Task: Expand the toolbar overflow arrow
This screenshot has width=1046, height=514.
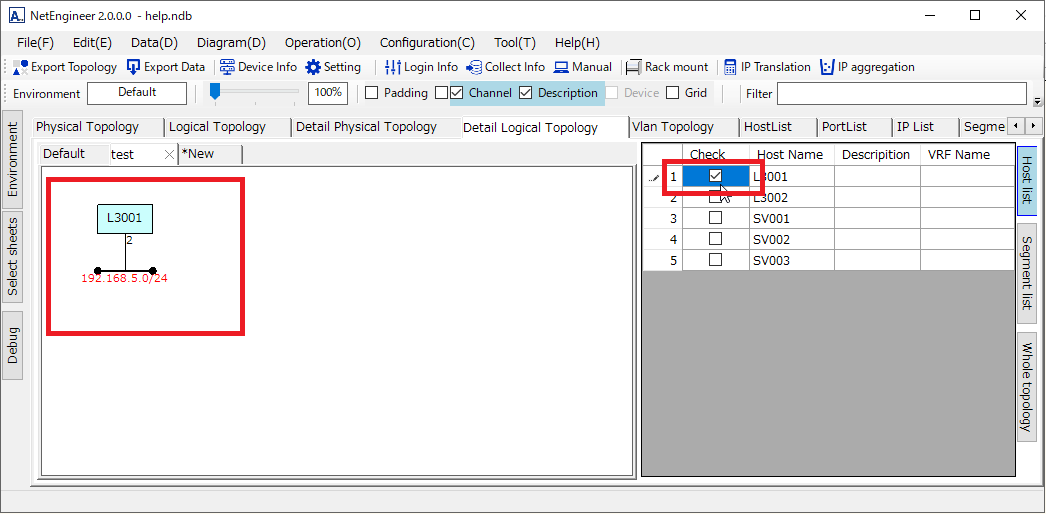Action: point(1037,101)
